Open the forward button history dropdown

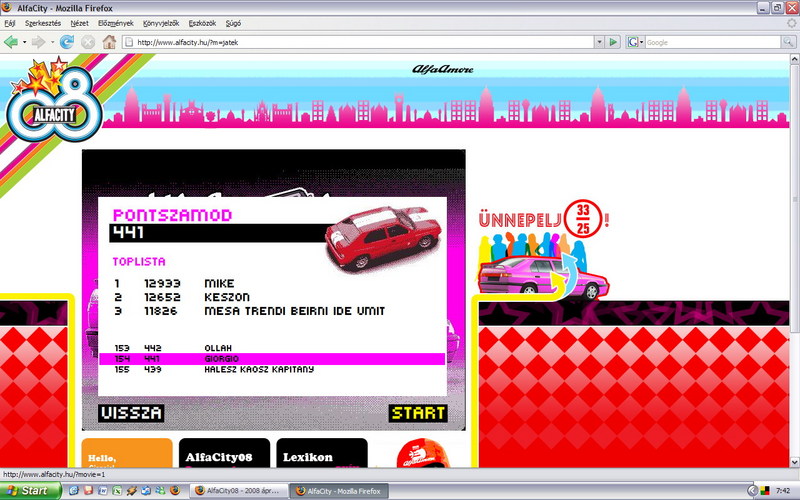(x=52, y=42)
